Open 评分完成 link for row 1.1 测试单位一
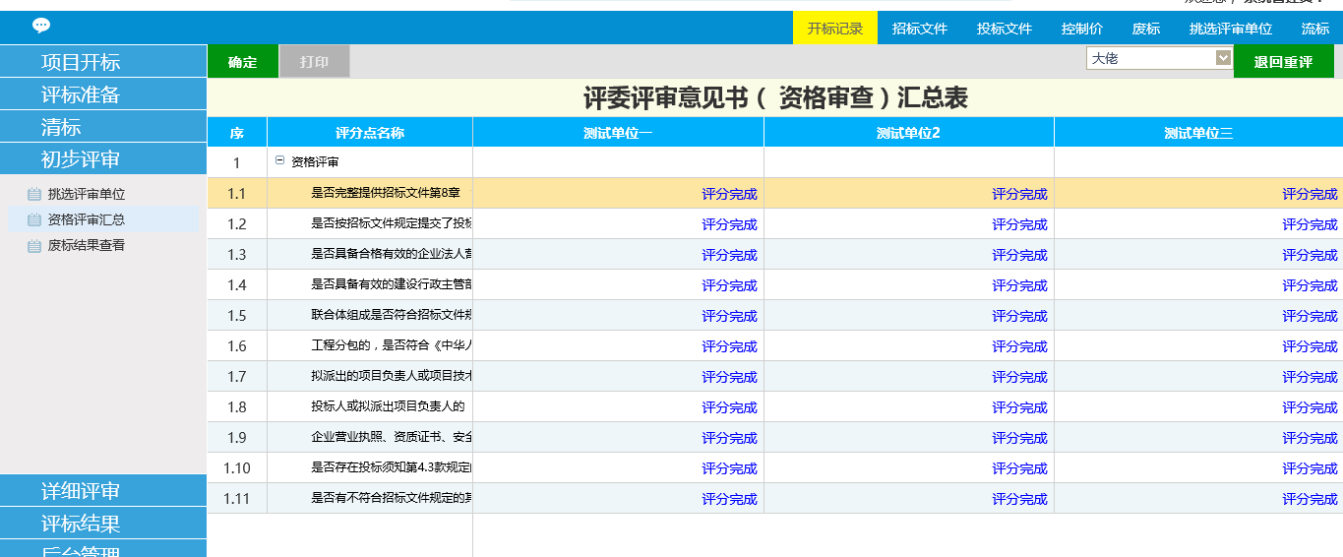 (x=729, y=194)
